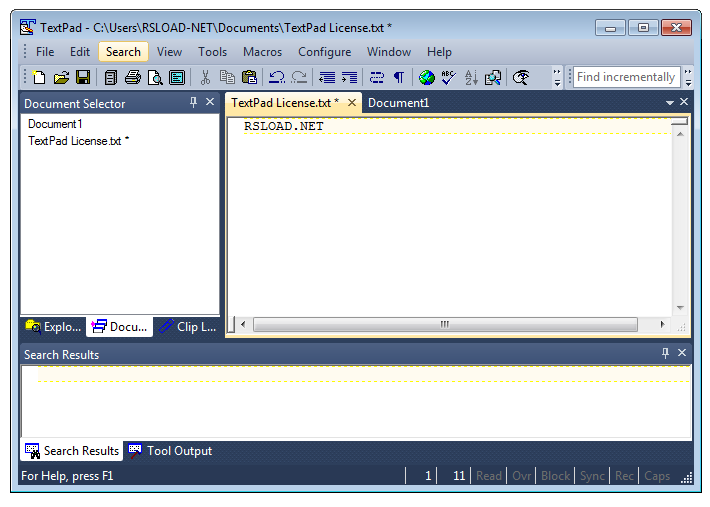Open Find in Files from the toolbar
Viewport: 710px width, 507px height.
[x=493, y=77]
